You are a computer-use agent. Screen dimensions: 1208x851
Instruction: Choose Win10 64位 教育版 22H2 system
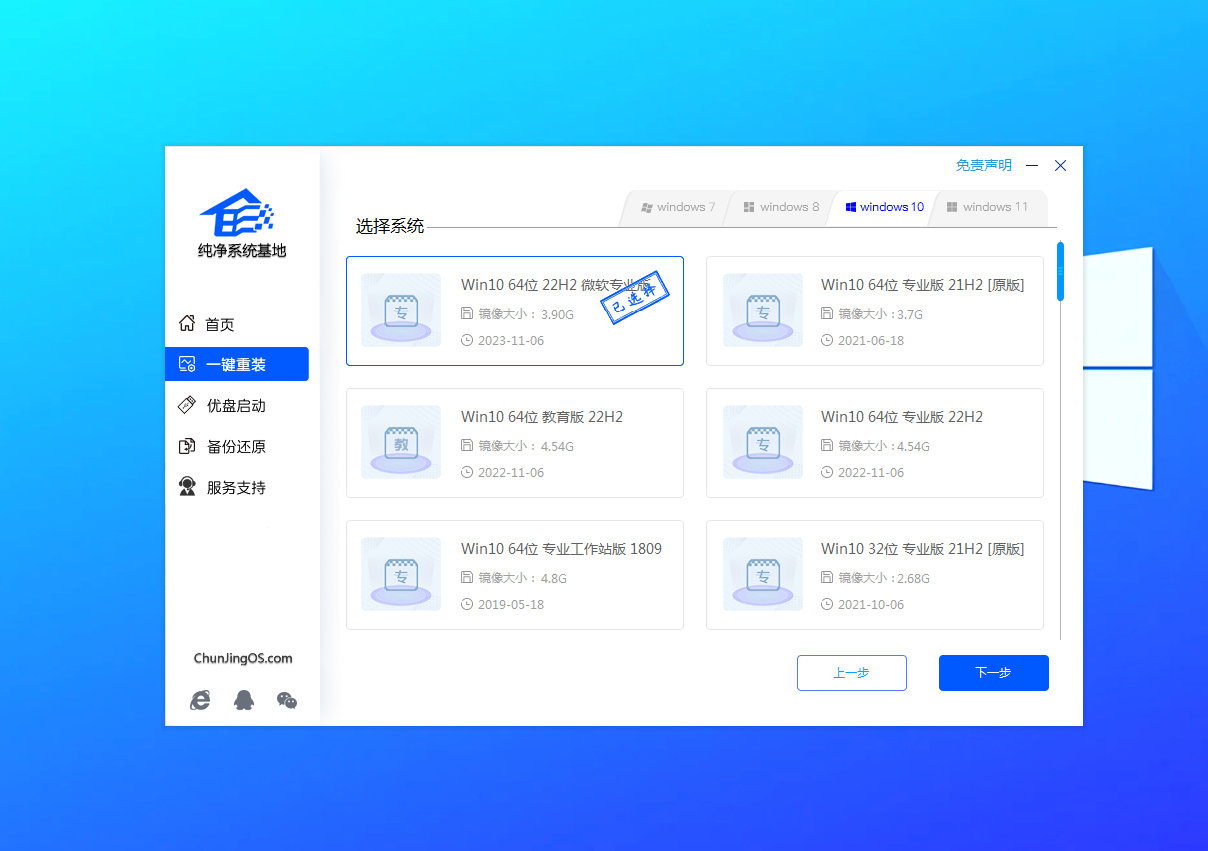click(515, 443)
